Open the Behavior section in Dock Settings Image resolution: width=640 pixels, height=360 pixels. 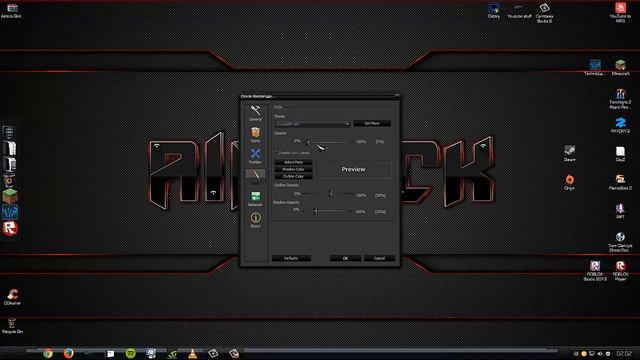(256, 198)
